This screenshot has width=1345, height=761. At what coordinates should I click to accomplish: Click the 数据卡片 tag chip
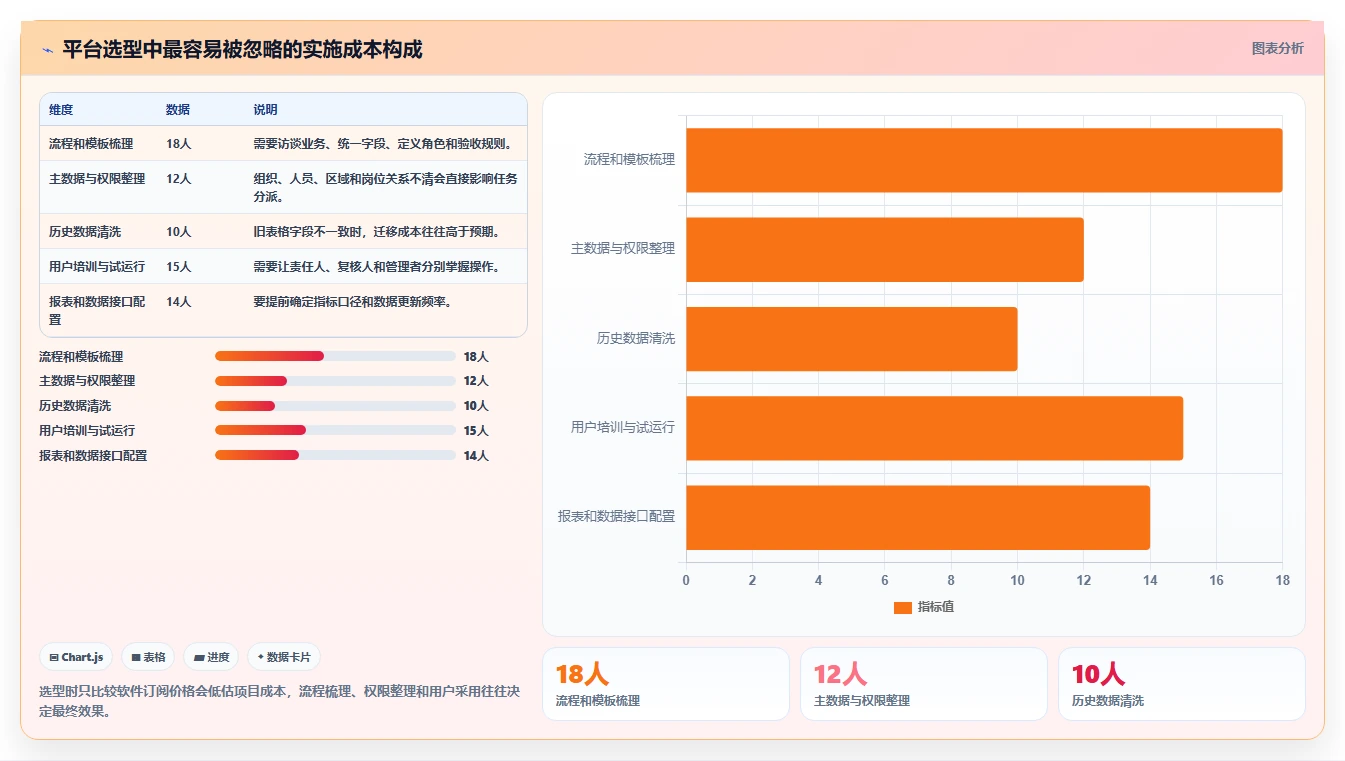click(284, 657)
